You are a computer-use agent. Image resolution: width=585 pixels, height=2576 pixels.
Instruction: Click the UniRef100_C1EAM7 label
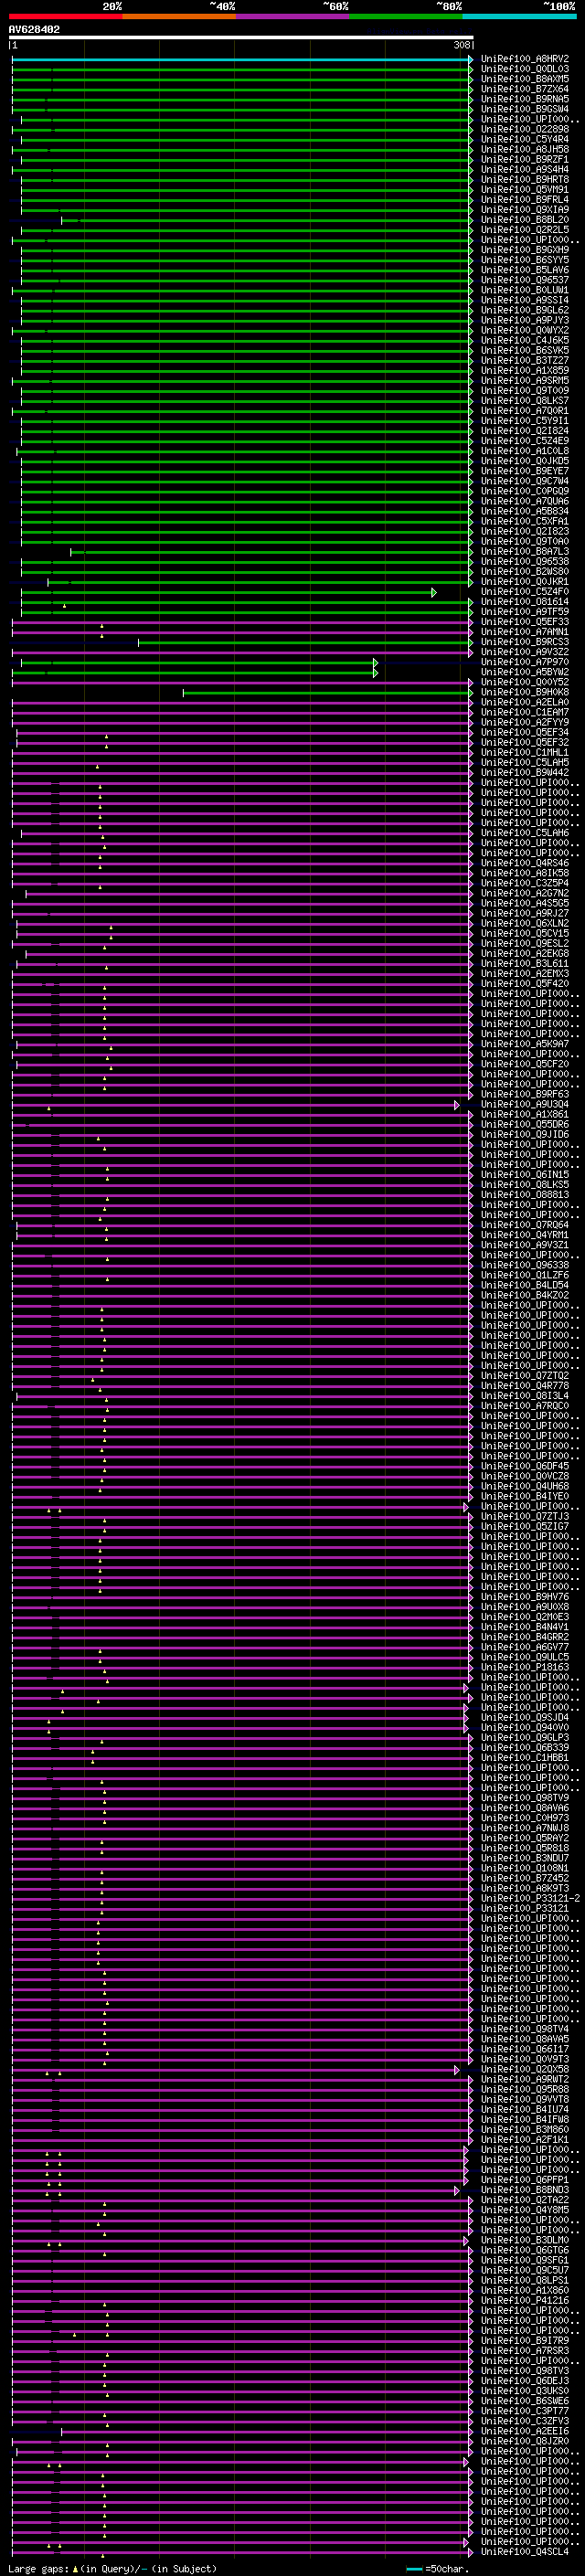click(x=525, y=712)
